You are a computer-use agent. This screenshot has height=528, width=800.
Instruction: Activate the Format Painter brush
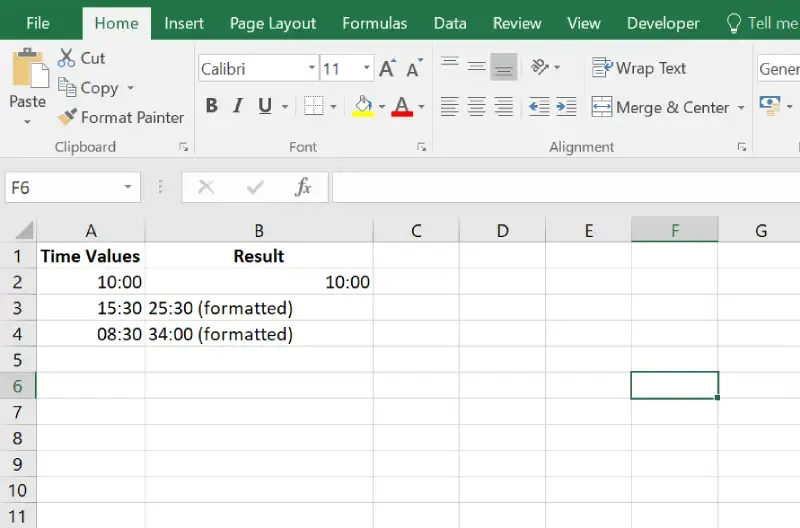[x=121, y=117]
